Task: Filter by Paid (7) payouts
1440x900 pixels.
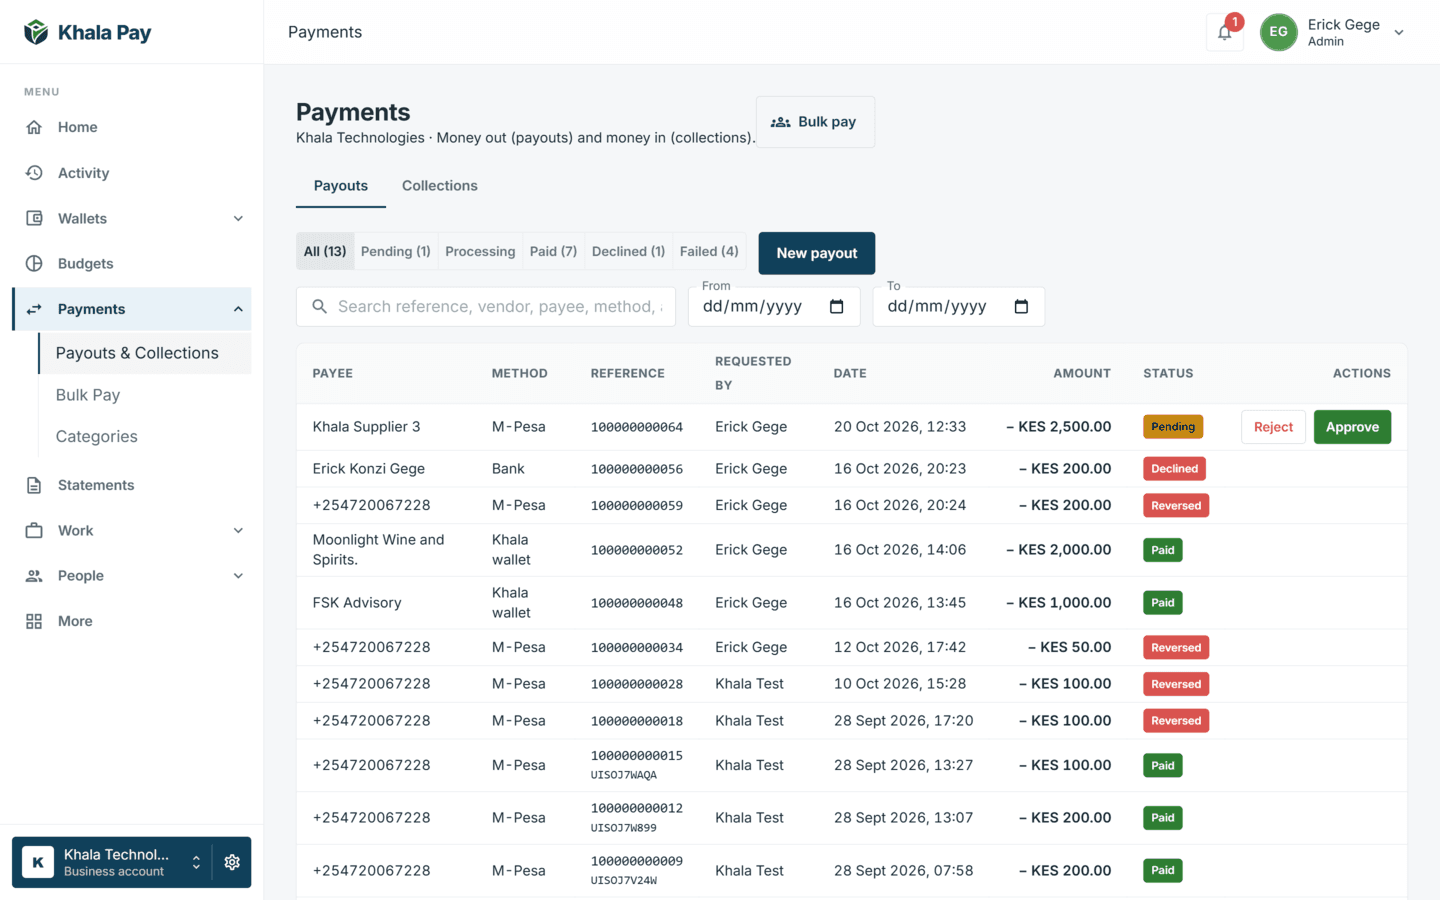Action: click(x=553, y=251)
